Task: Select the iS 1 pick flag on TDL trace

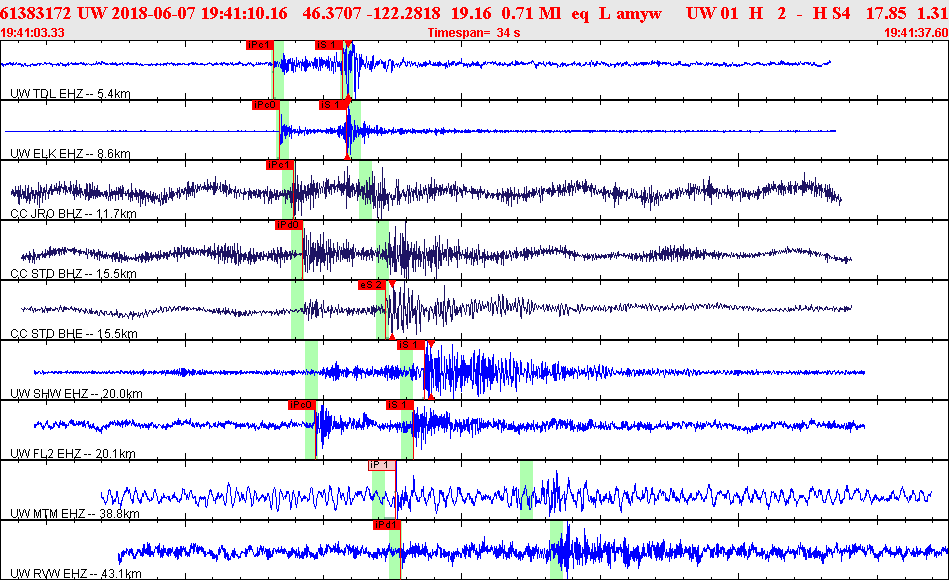Action: 329,45
